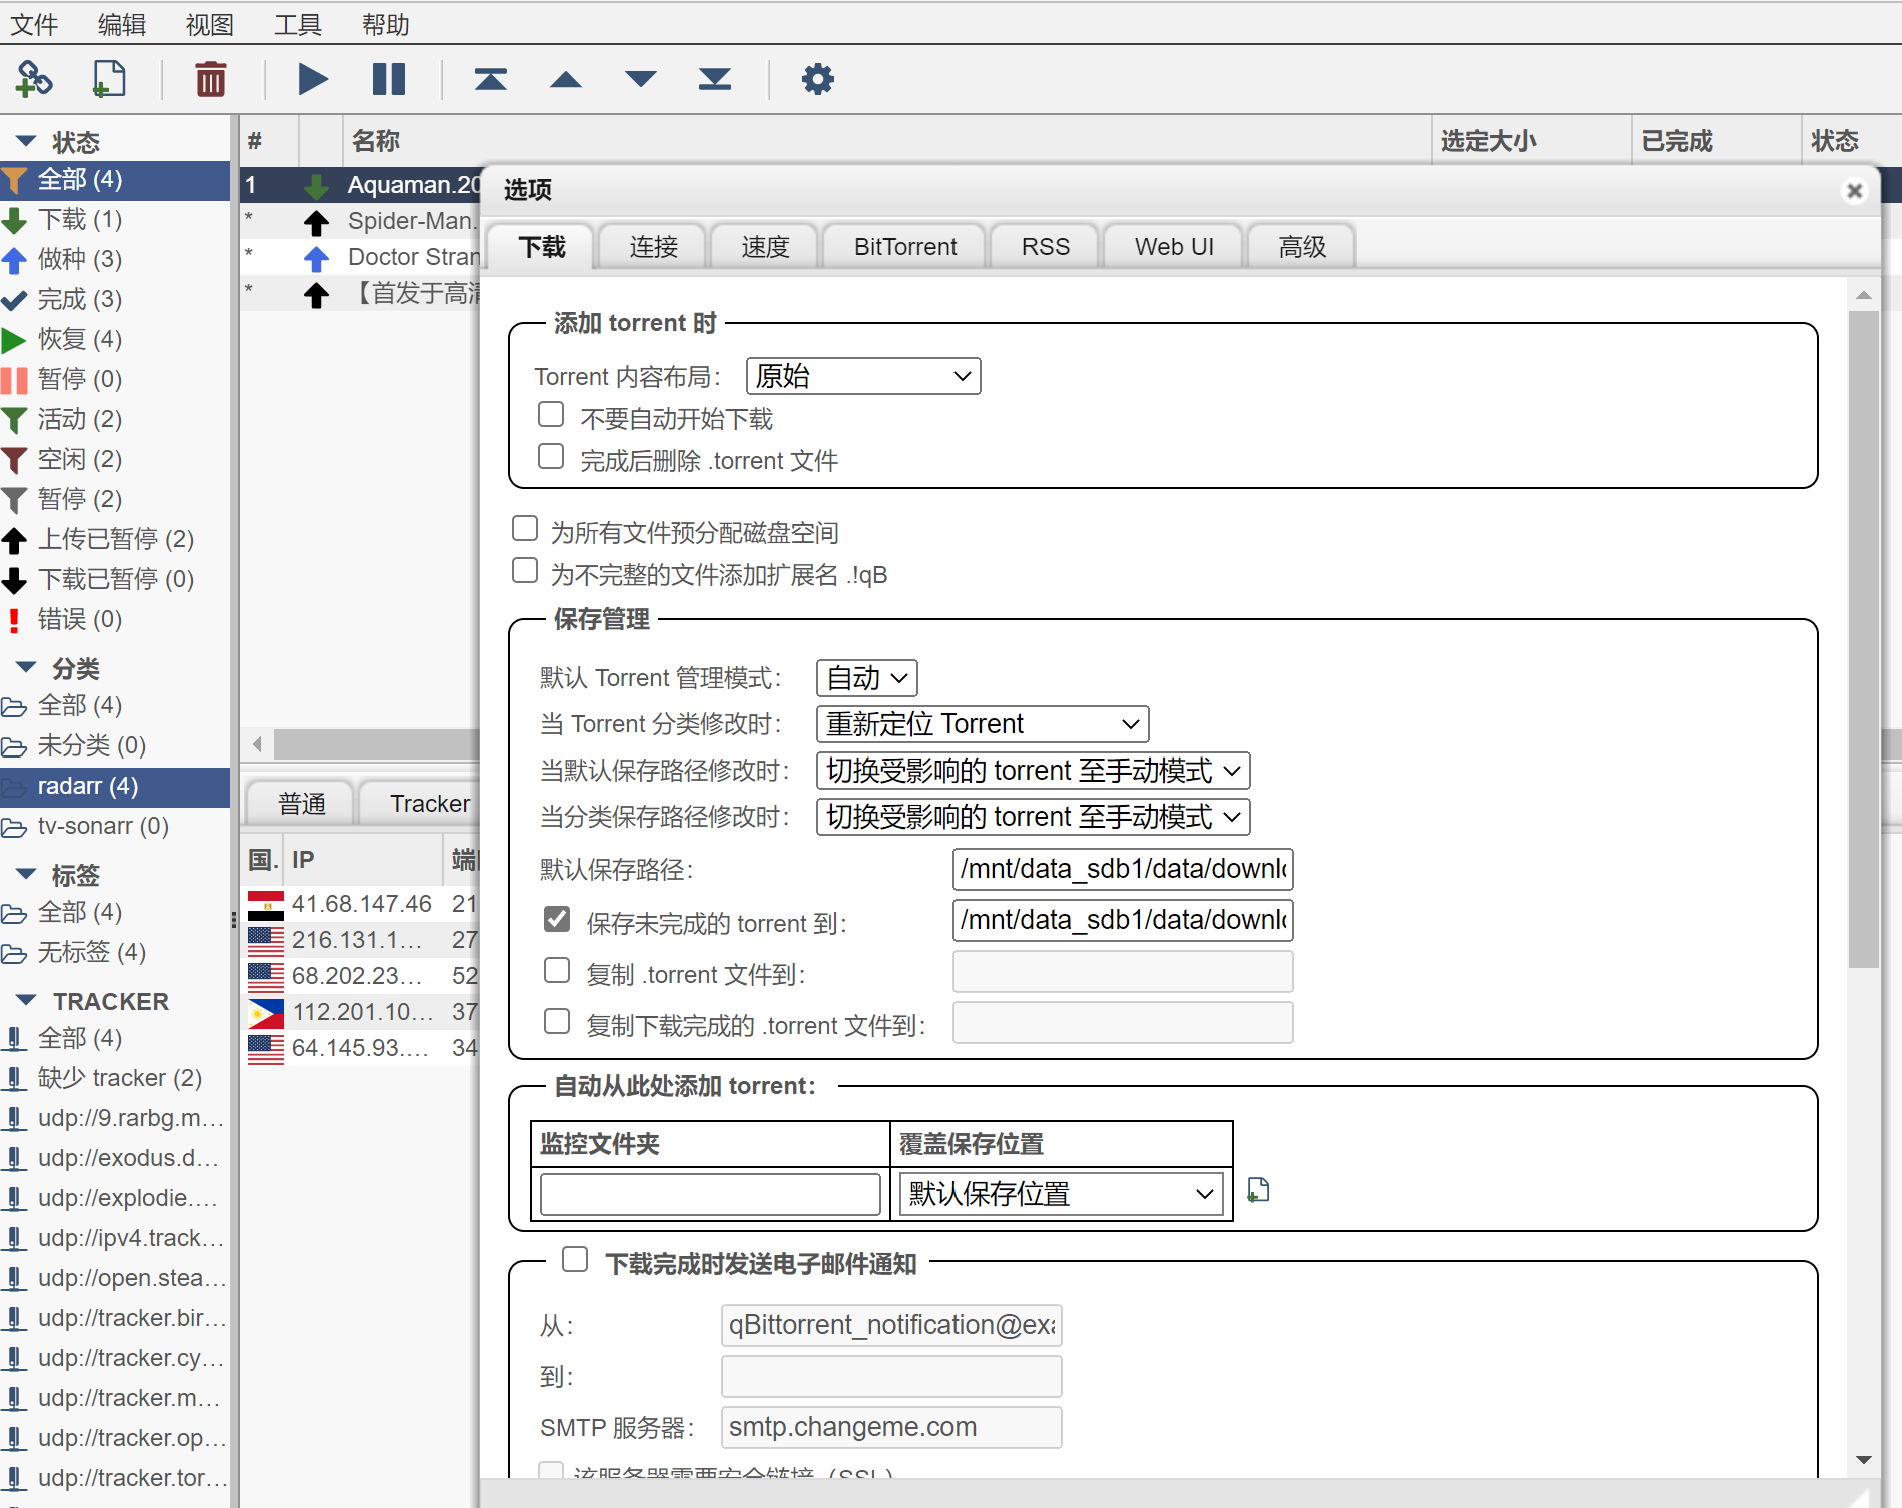1902x1508 pixels.
Task: Switch to the 速度 options tab
Action: 765,247
